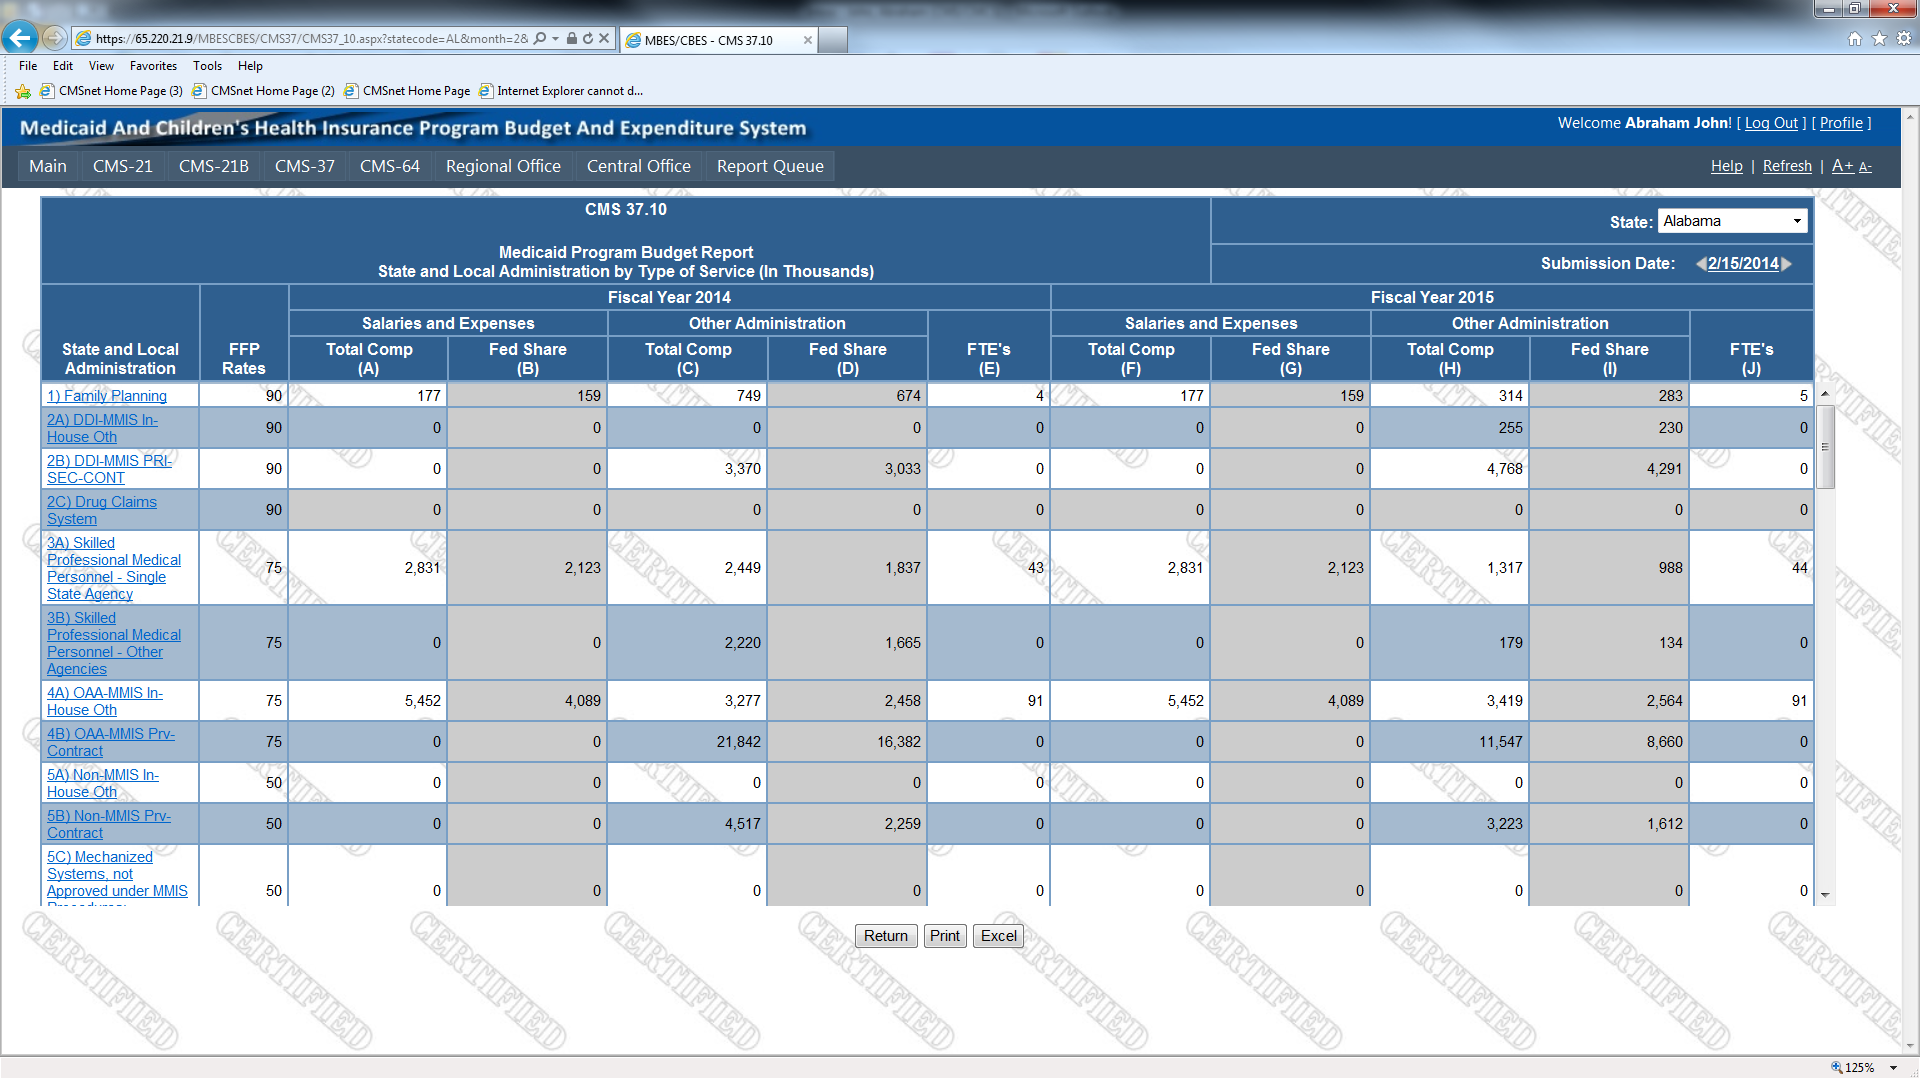The width and height of the screenshot is (1920, 1080).
Task: Click the Add to Favorites bar star icon
Action: pyautogui.click(x=23, y=91)
